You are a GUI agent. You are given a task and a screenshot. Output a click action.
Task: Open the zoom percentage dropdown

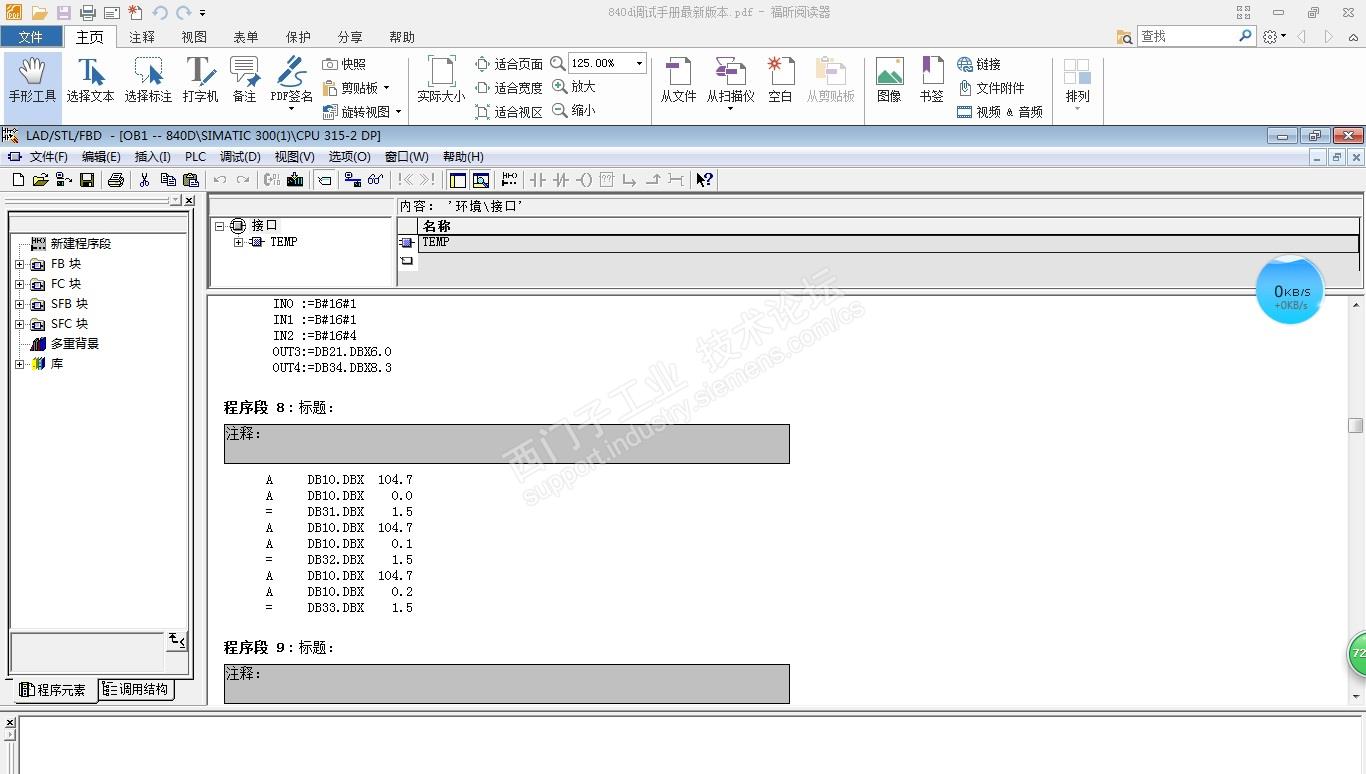pyautogui.click(x=639, y=63)
